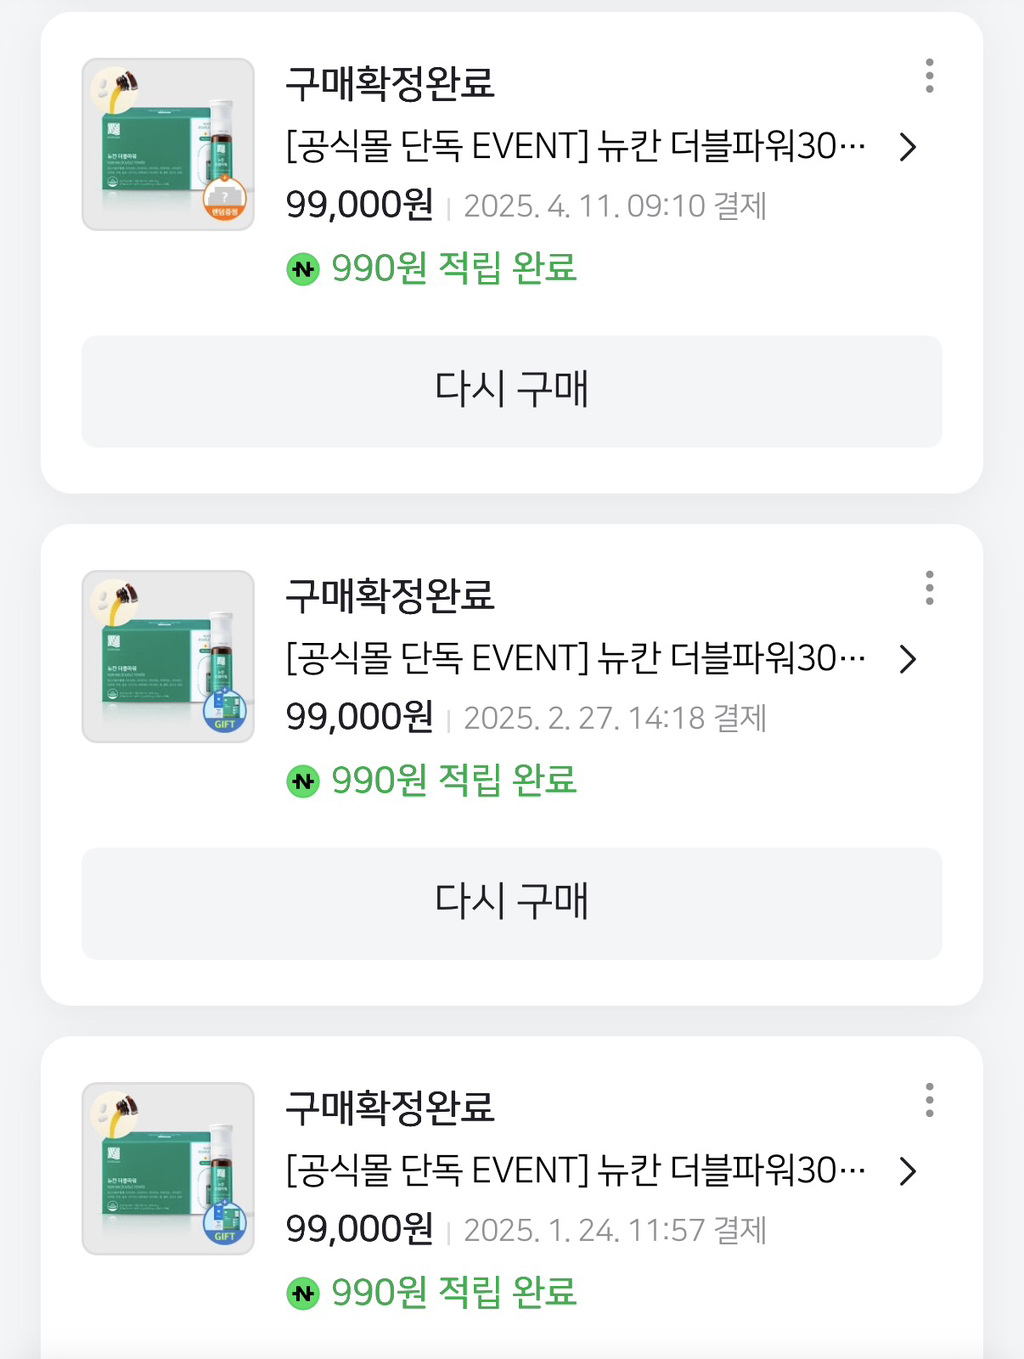
Task: Open more options for the April 11 order
Action: pyautogui.click(x=929, y=76)
